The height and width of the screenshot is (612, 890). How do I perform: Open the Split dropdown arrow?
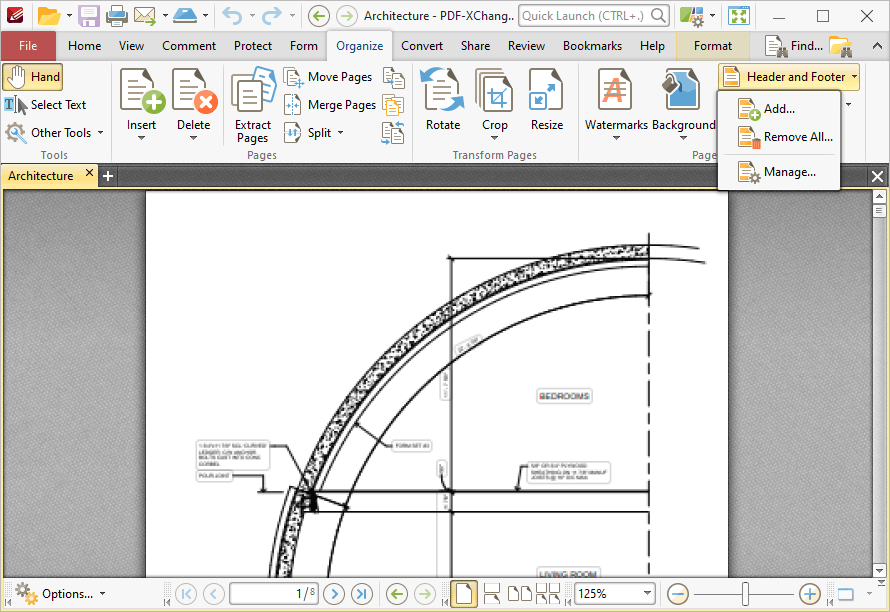[x=341, y=133]
